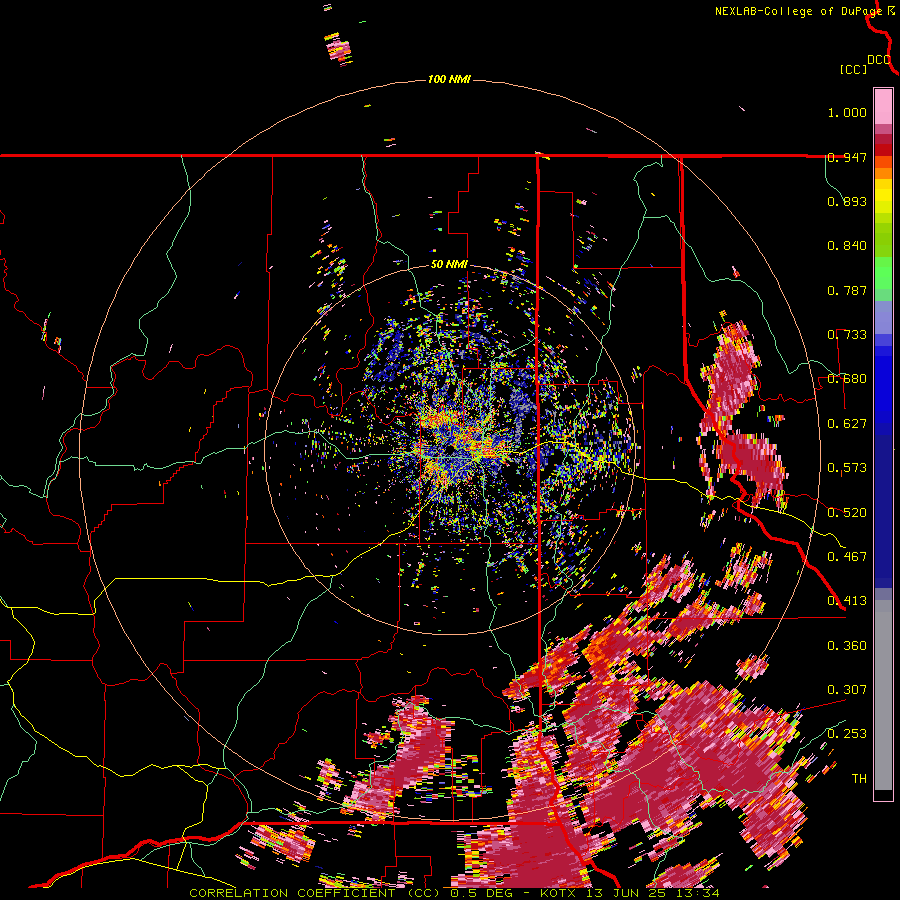This screenshot has width=900, height=900.
Task: Click the 0.413 scale value
Action: pyautogui.click(x=847, y=601)
